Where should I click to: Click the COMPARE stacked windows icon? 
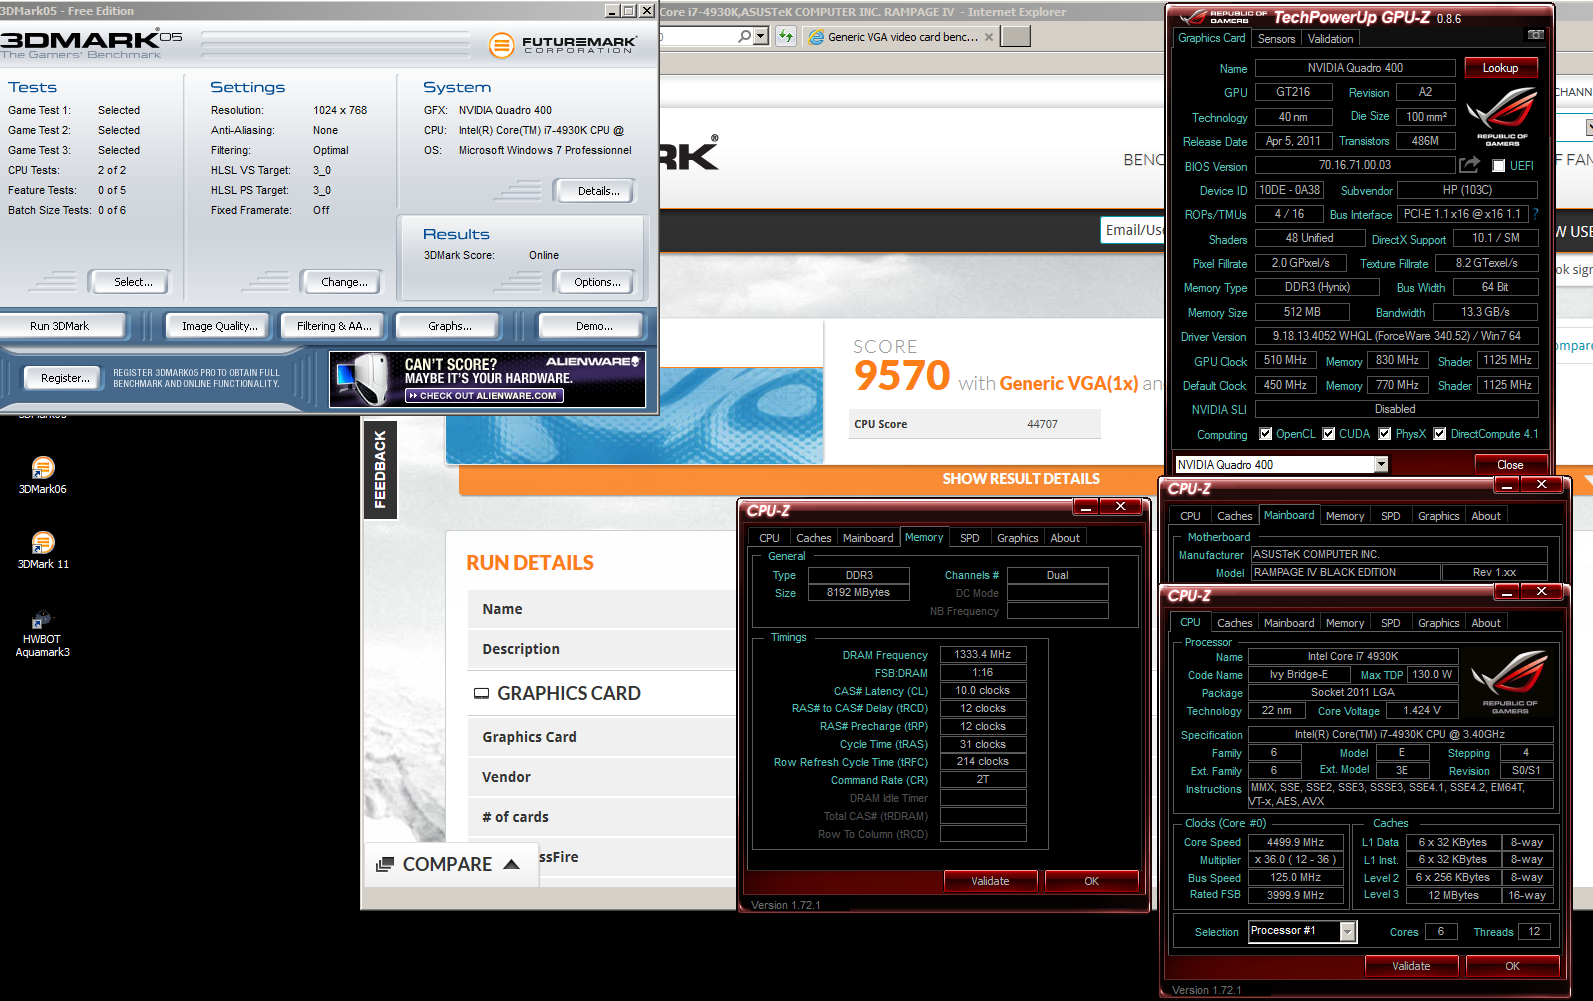tap(385, 864)
